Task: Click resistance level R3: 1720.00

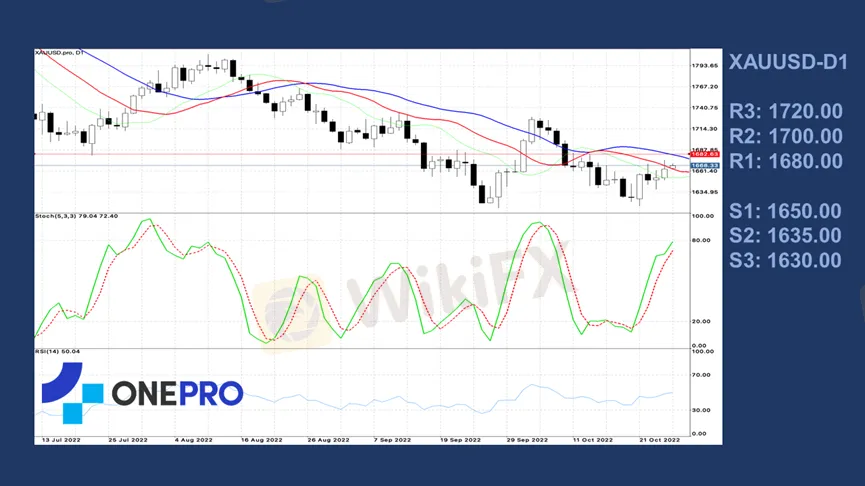Action: point(785,111)
